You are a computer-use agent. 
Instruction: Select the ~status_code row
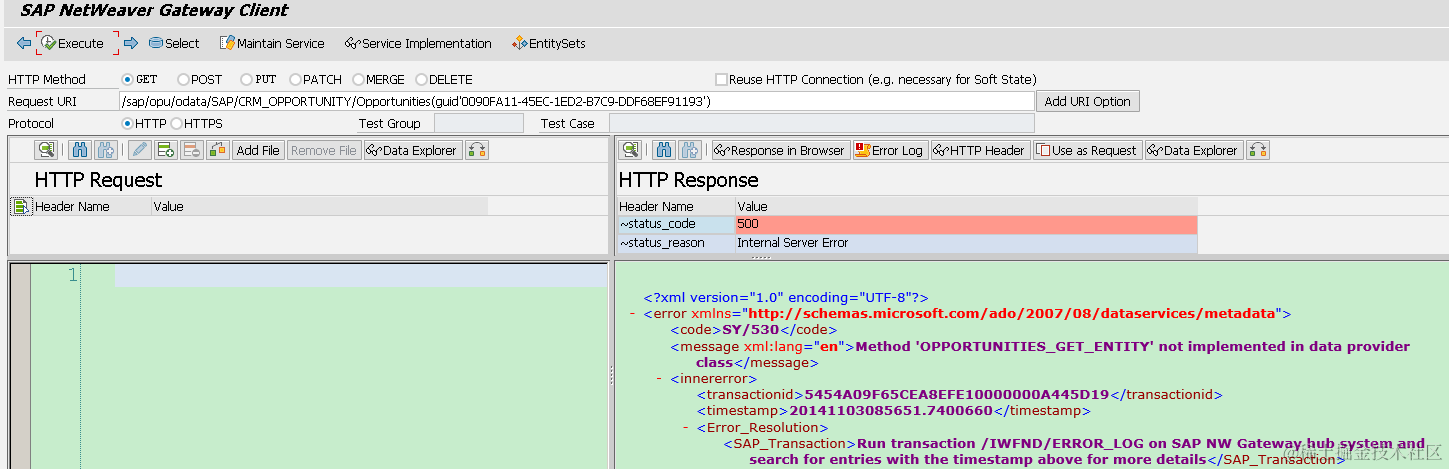[x=676, y=224]
